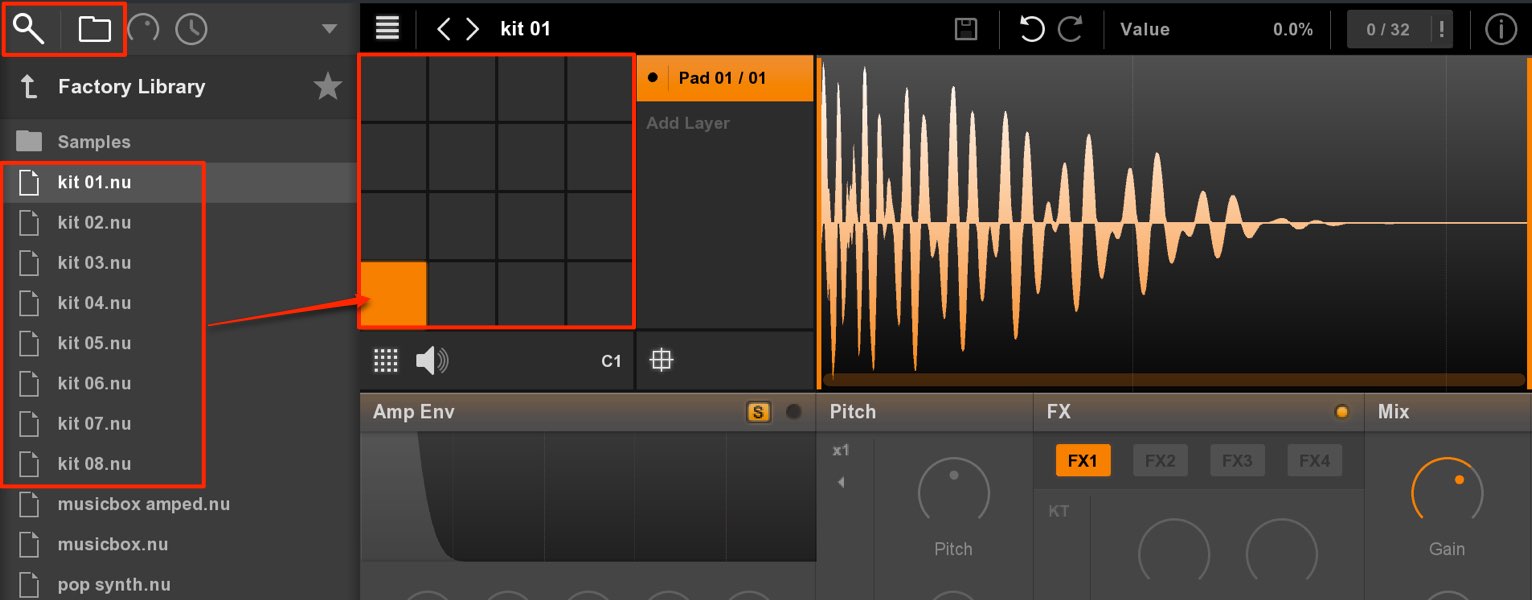Open the recent files clock icon
The width and height of the screenshot is (1532, 600).
point(191,29)
